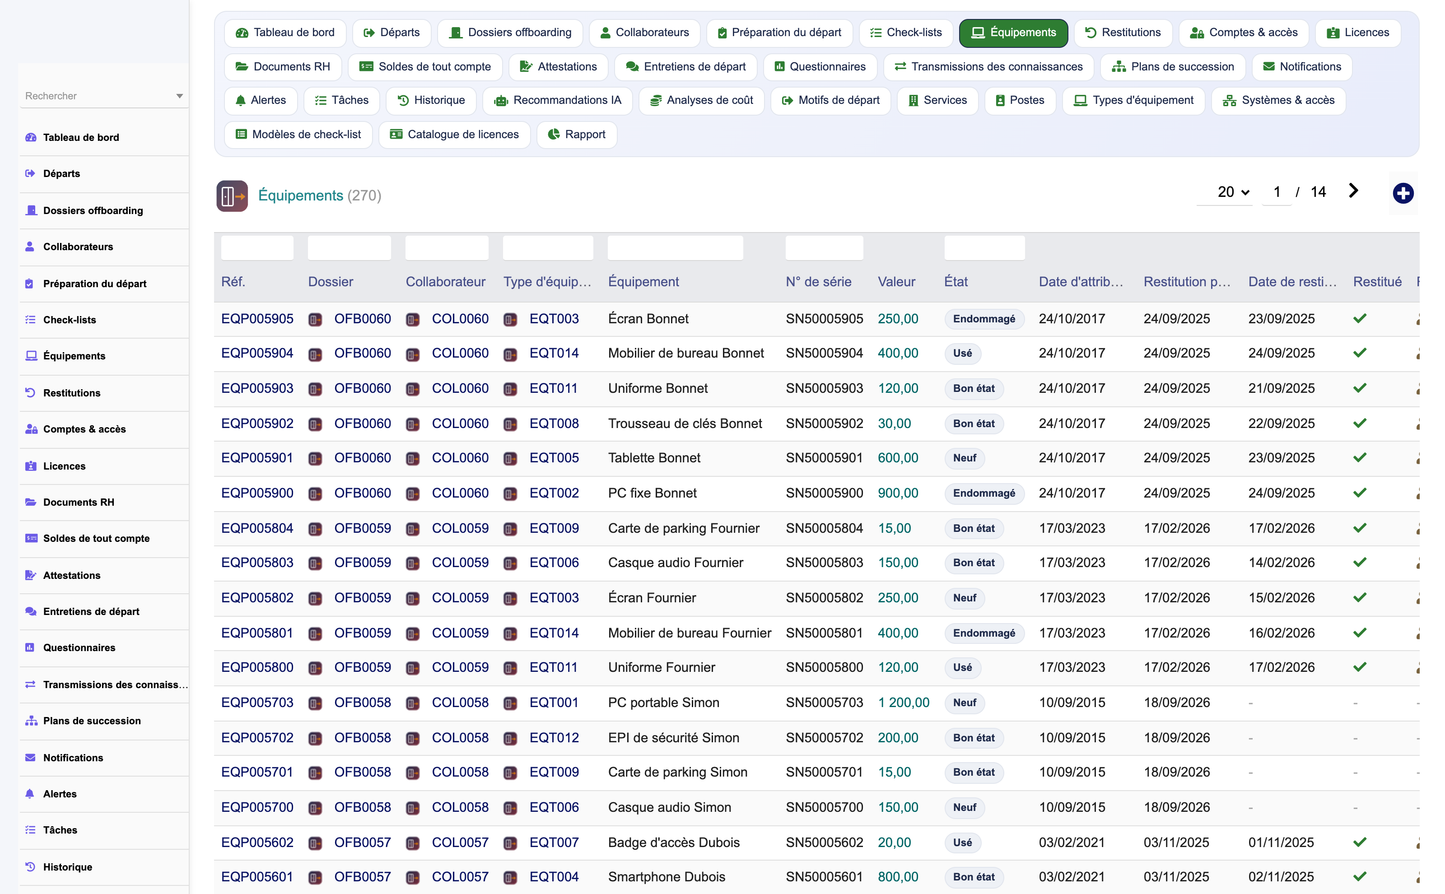
Task: Click EQT014 link for Mobilier de bureau Bonnet
Action: tap(554, 353)
